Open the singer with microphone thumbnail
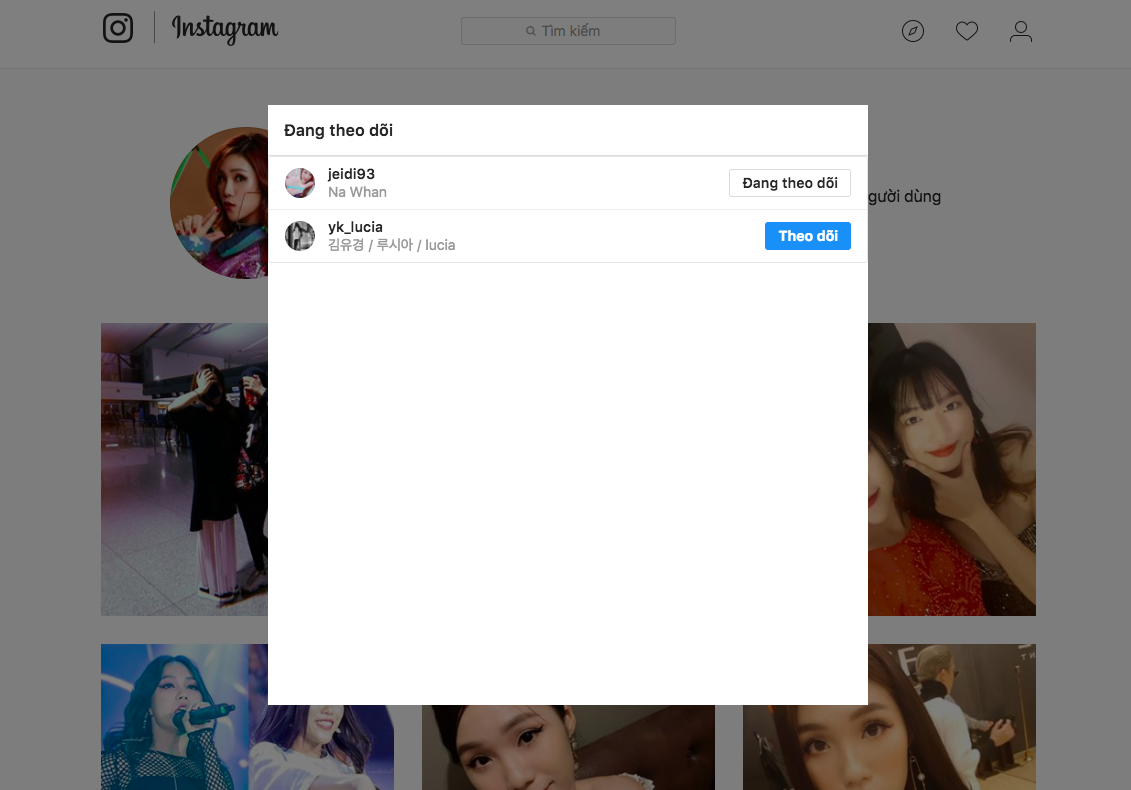The width and height of the screenshot is (1131, 790). coord(184,716)
